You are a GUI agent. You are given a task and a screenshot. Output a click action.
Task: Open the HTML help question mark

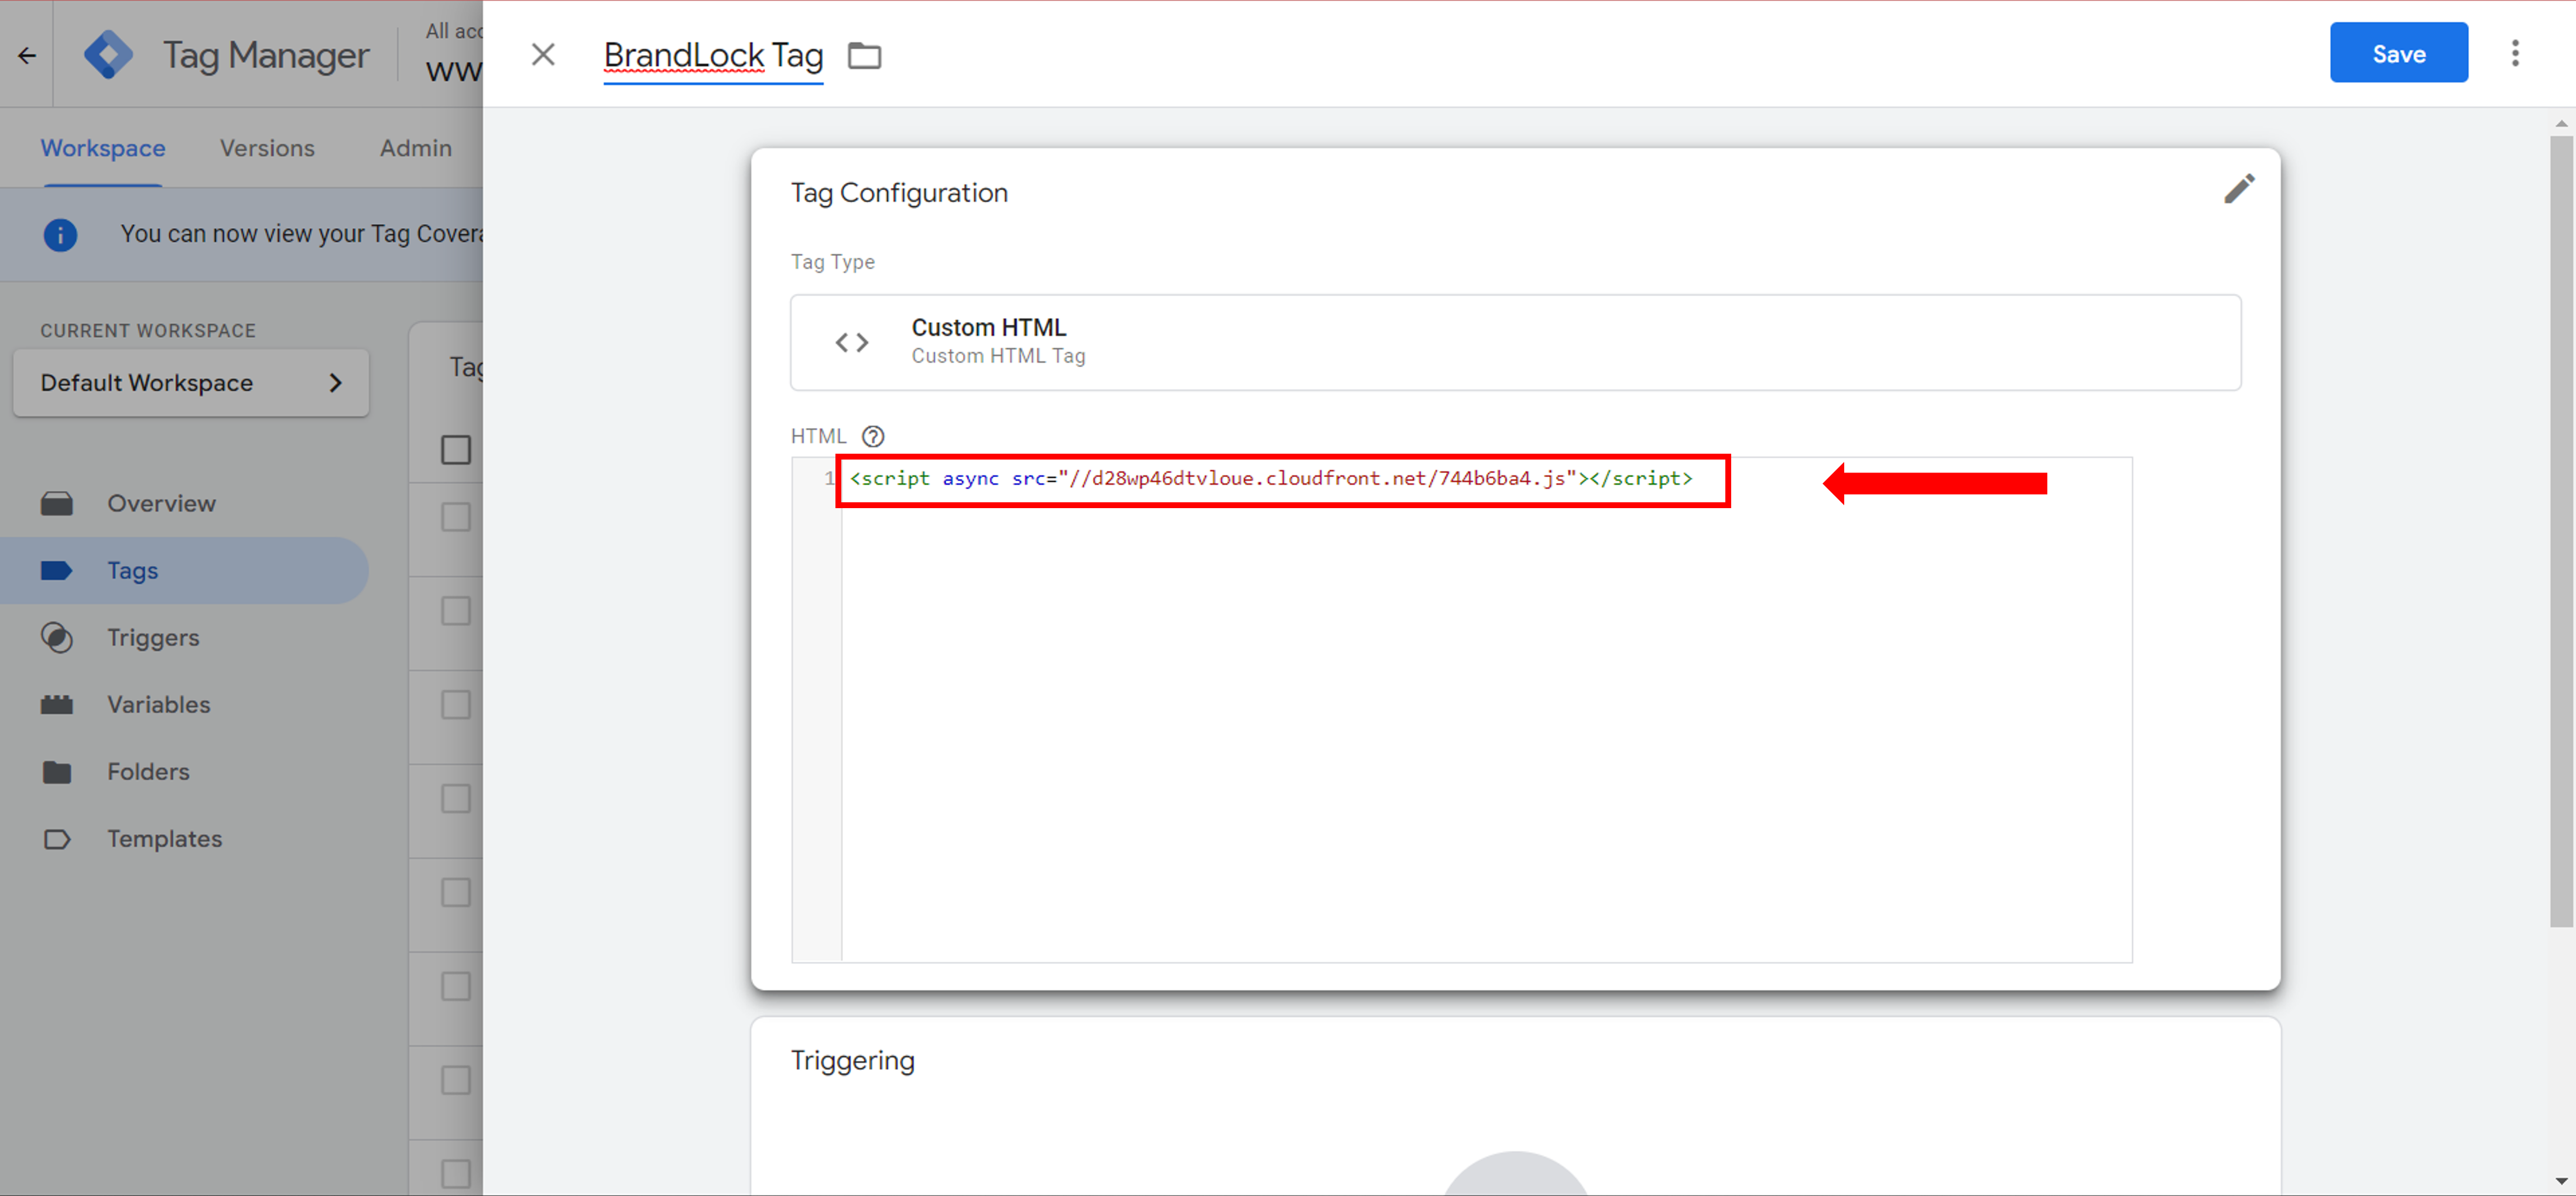click(873, 436)
